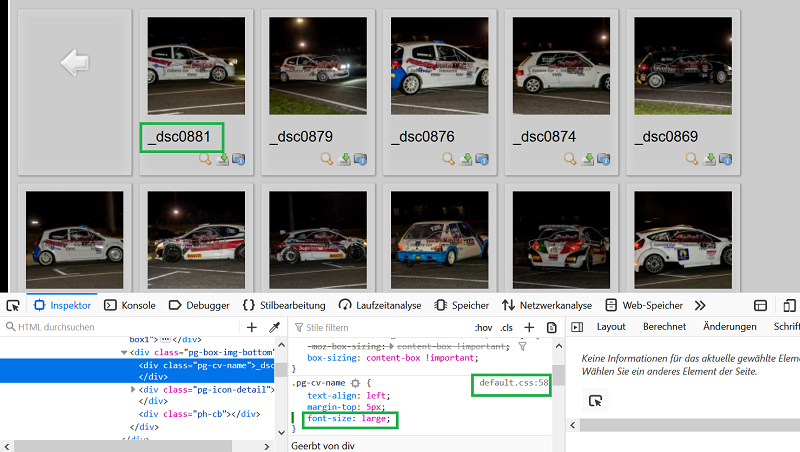Toggle the sidebar pane split icon
The image size is (800, 452).
(x=575, y=327)
